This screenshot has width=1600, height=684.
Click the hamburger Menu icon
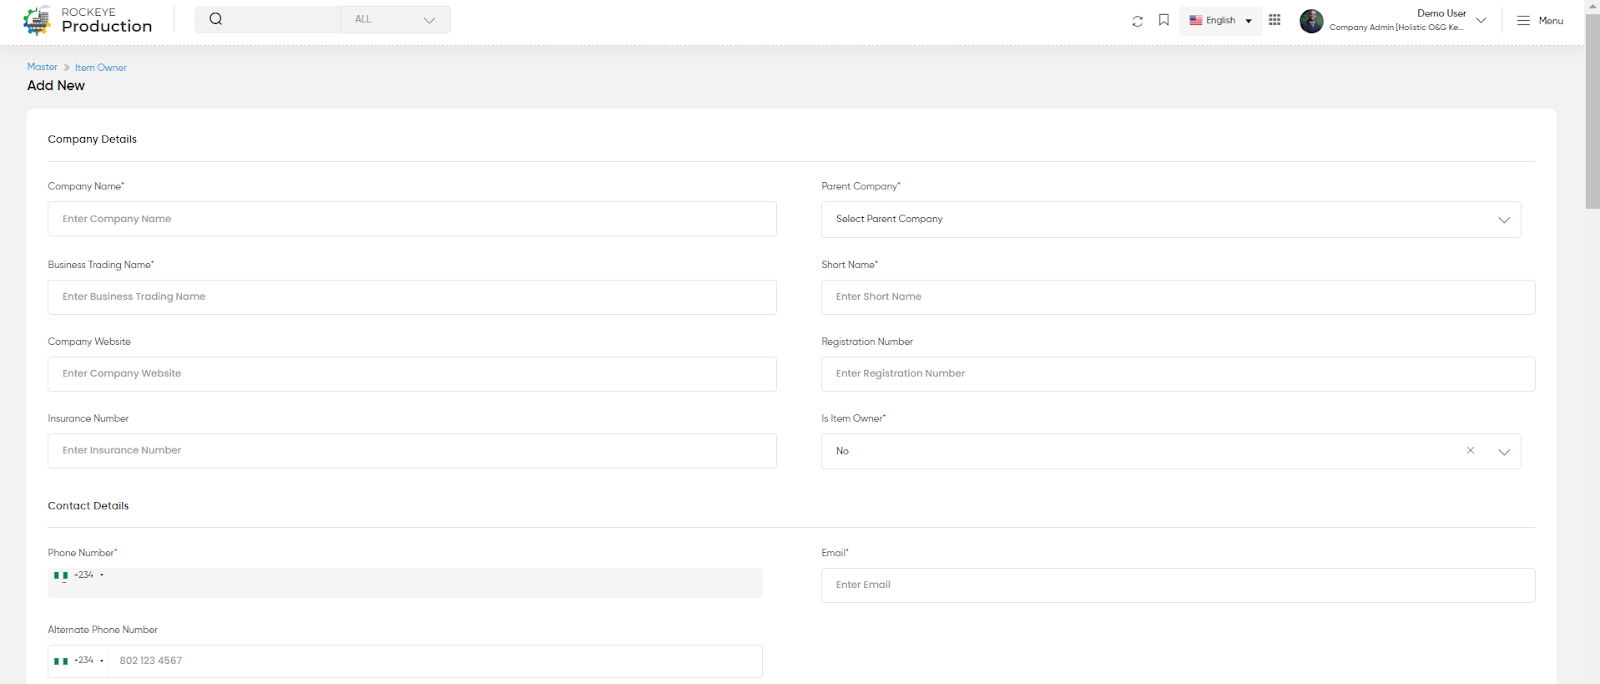[1523, 20]
